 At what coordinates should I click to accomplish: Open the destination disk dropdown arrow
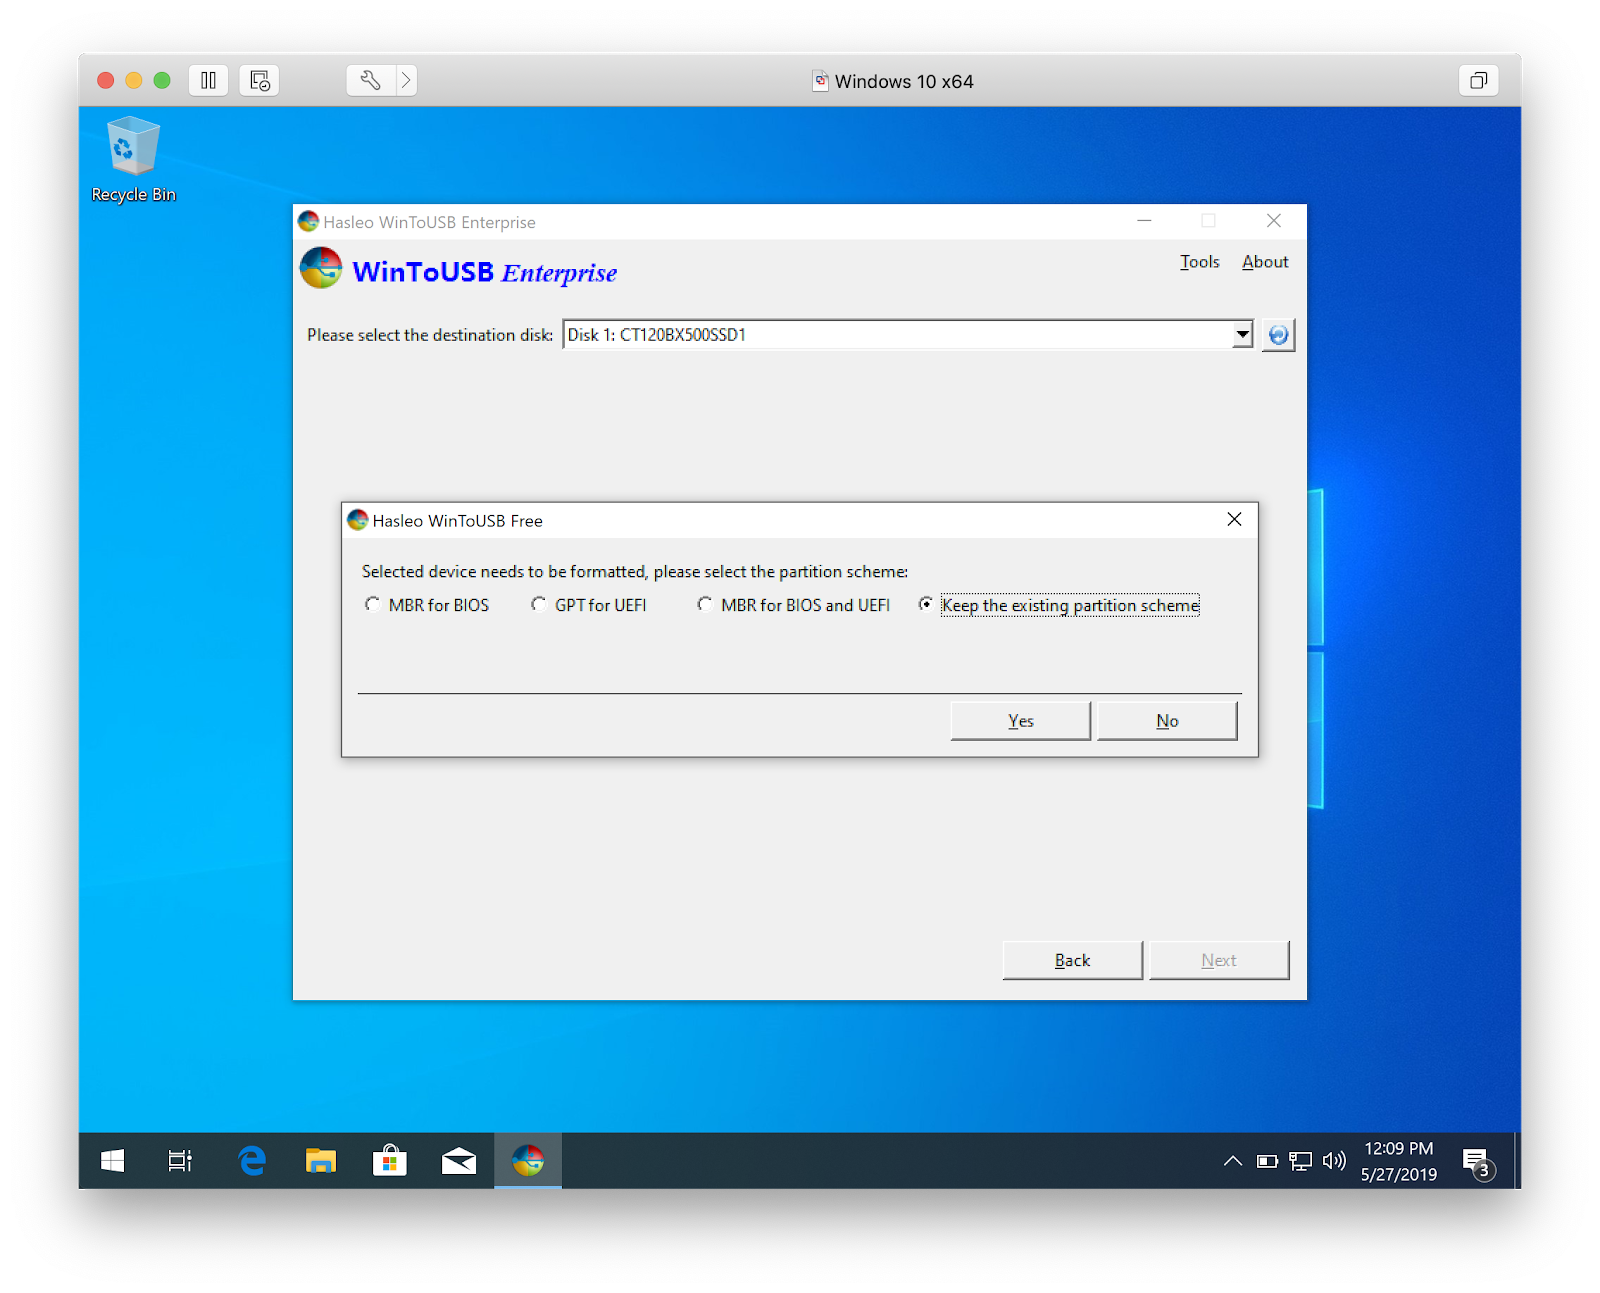(x=1242, y=335)
